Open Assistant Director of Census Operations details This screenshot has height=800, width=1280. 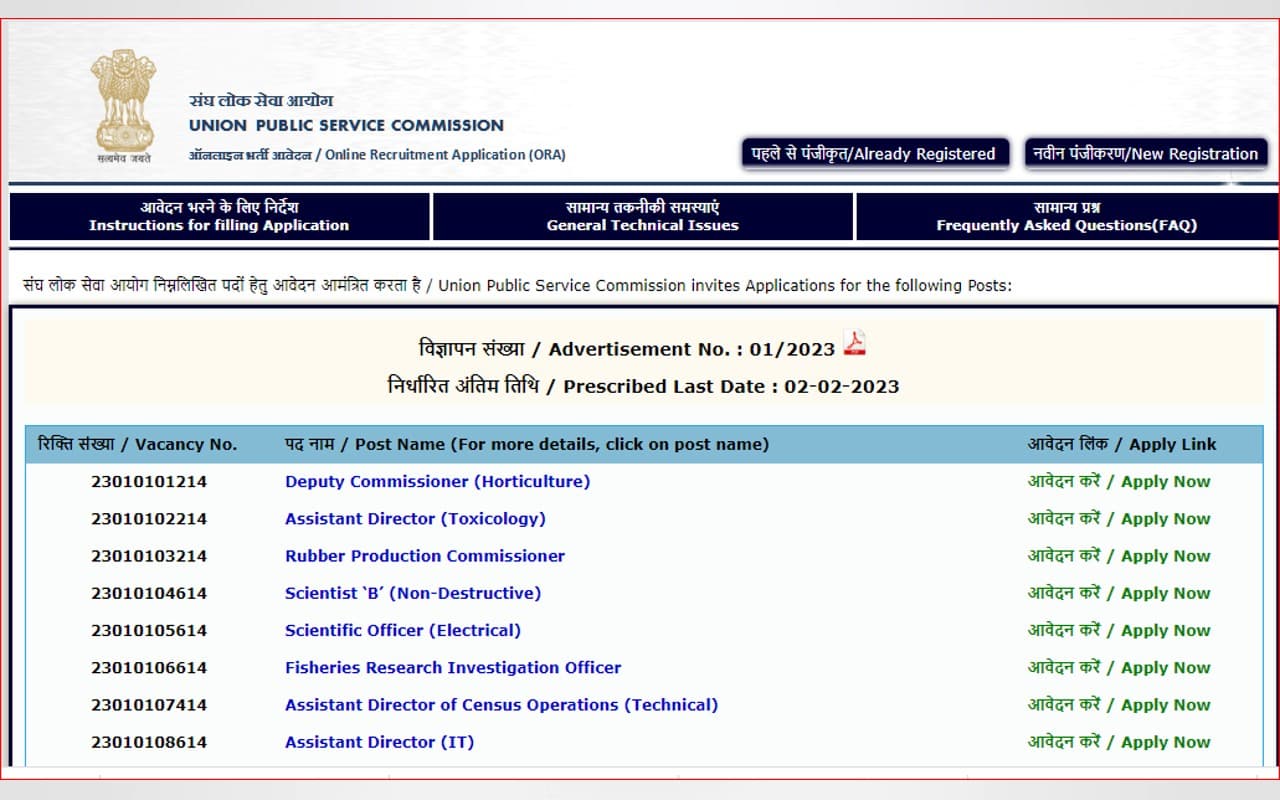(500, 704)
